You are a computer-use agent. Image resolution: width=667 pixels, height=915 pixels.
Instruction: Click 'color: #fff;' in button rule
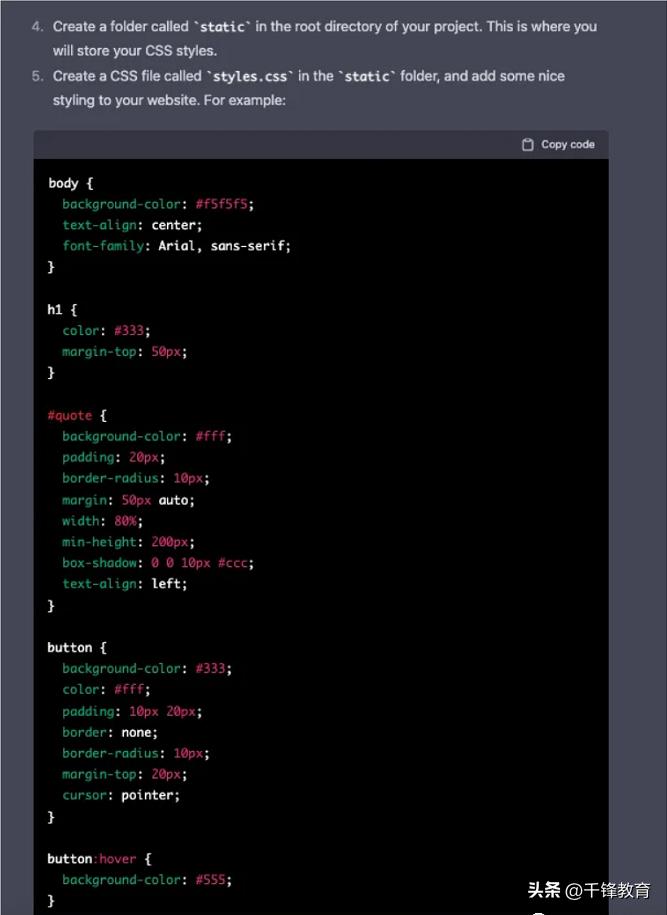tap(106, 690)
